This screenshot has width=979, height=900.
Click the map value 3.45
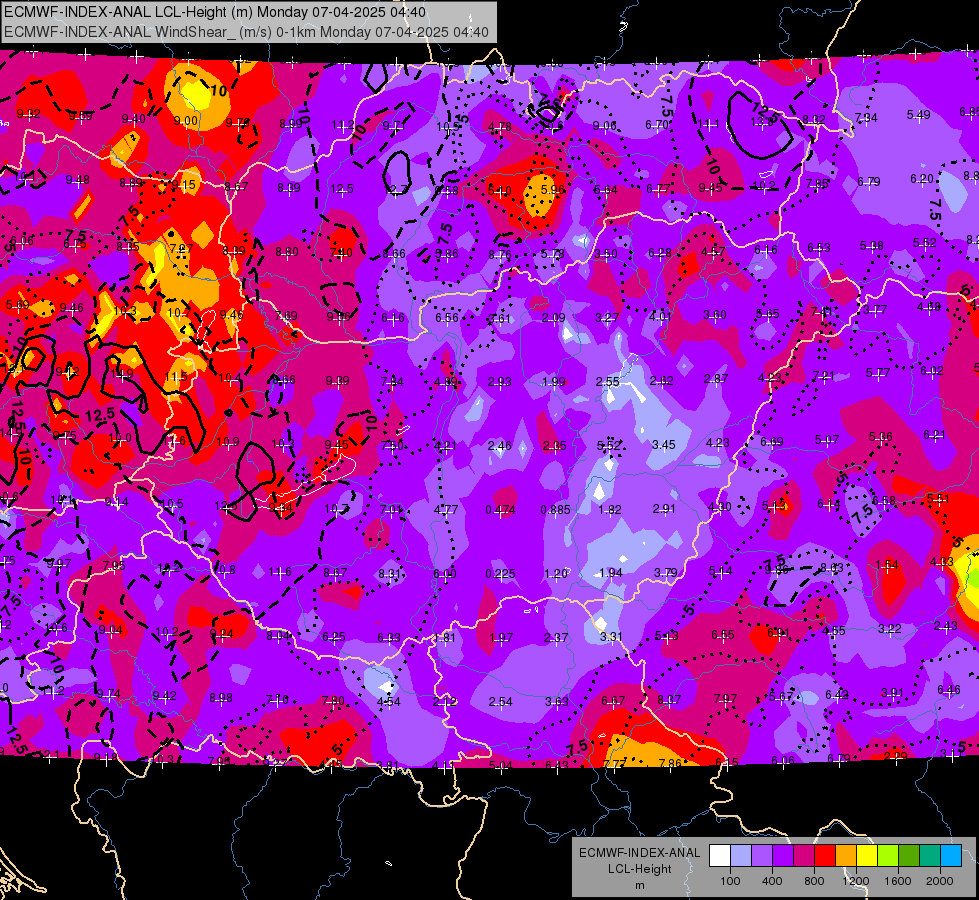[x=663, y=445]
